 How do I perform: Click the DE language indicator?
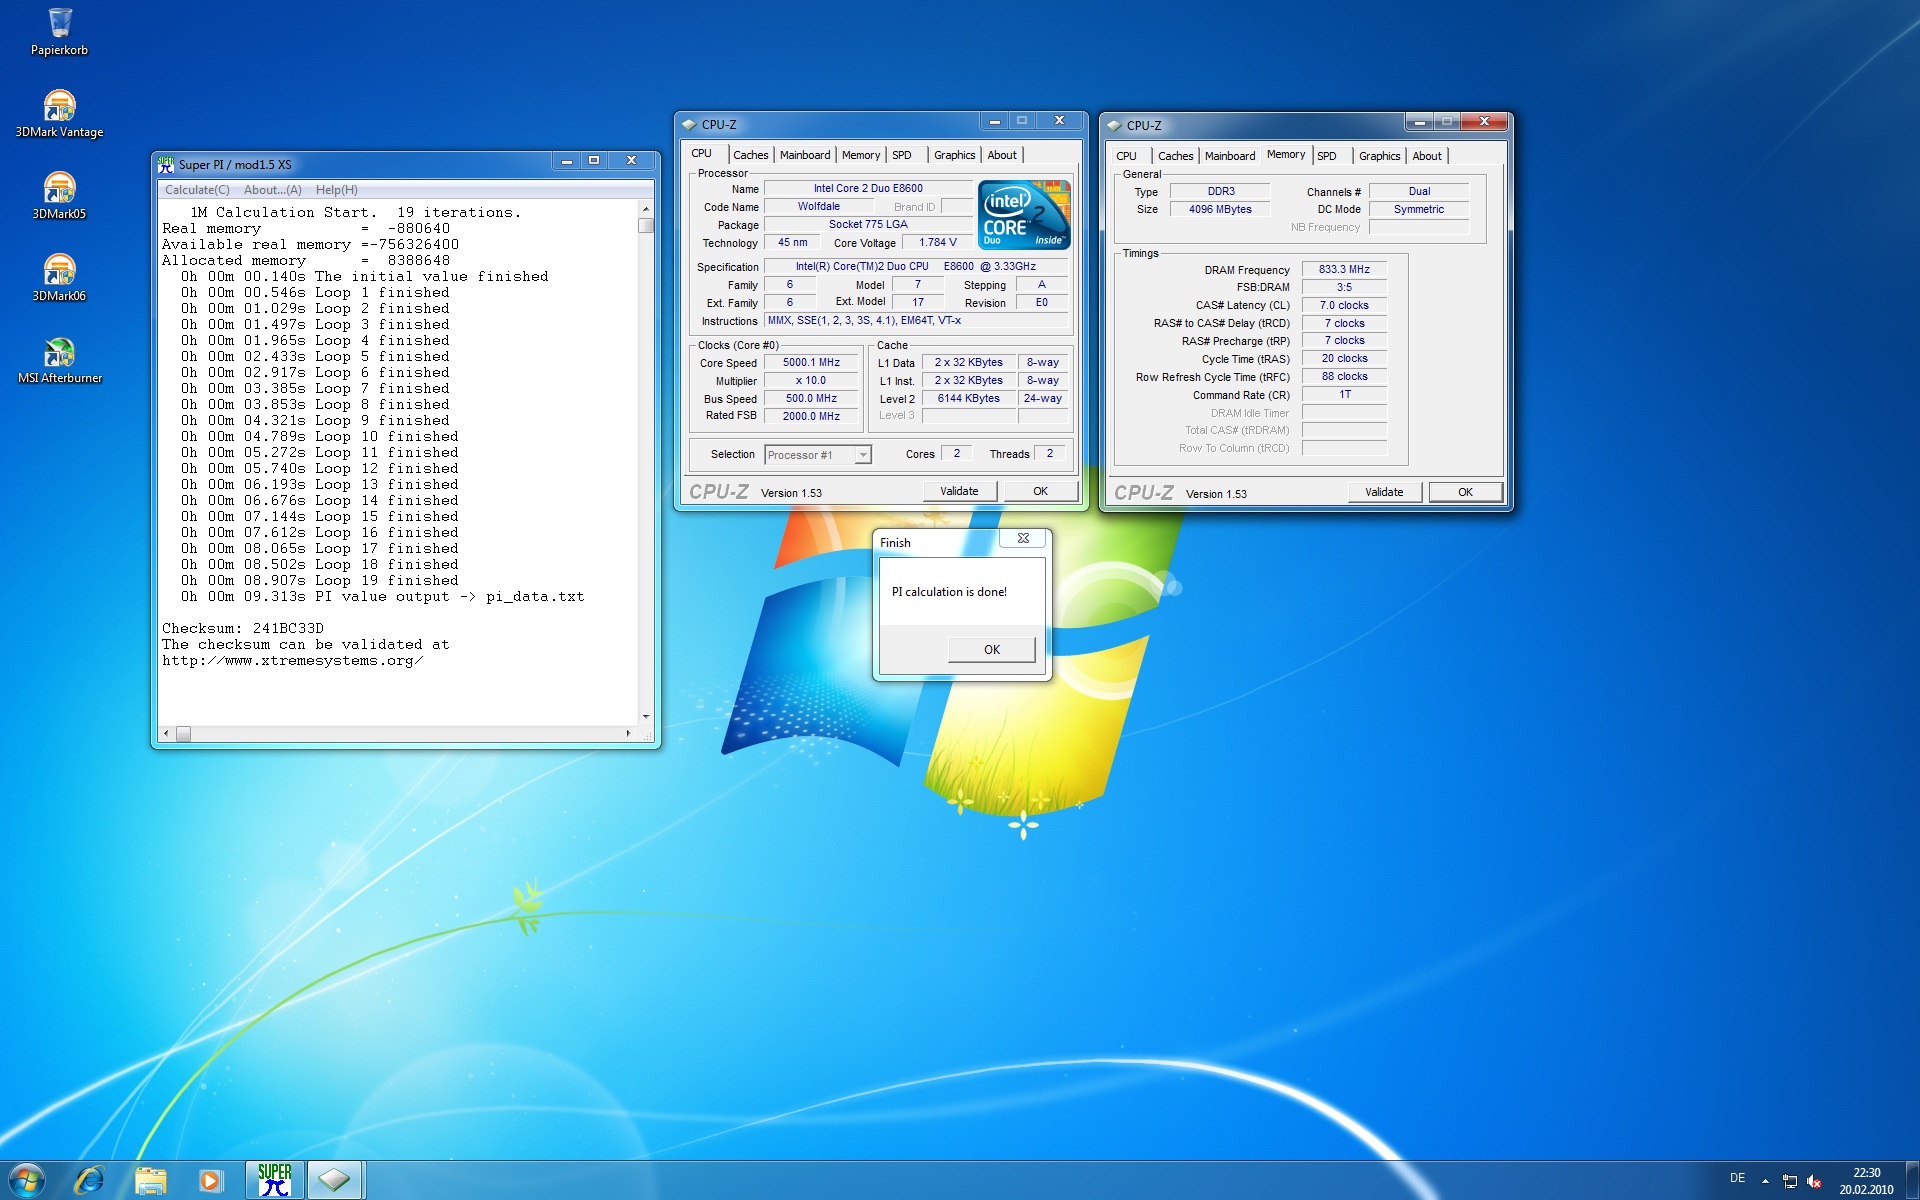[x=1738, y=1178]
